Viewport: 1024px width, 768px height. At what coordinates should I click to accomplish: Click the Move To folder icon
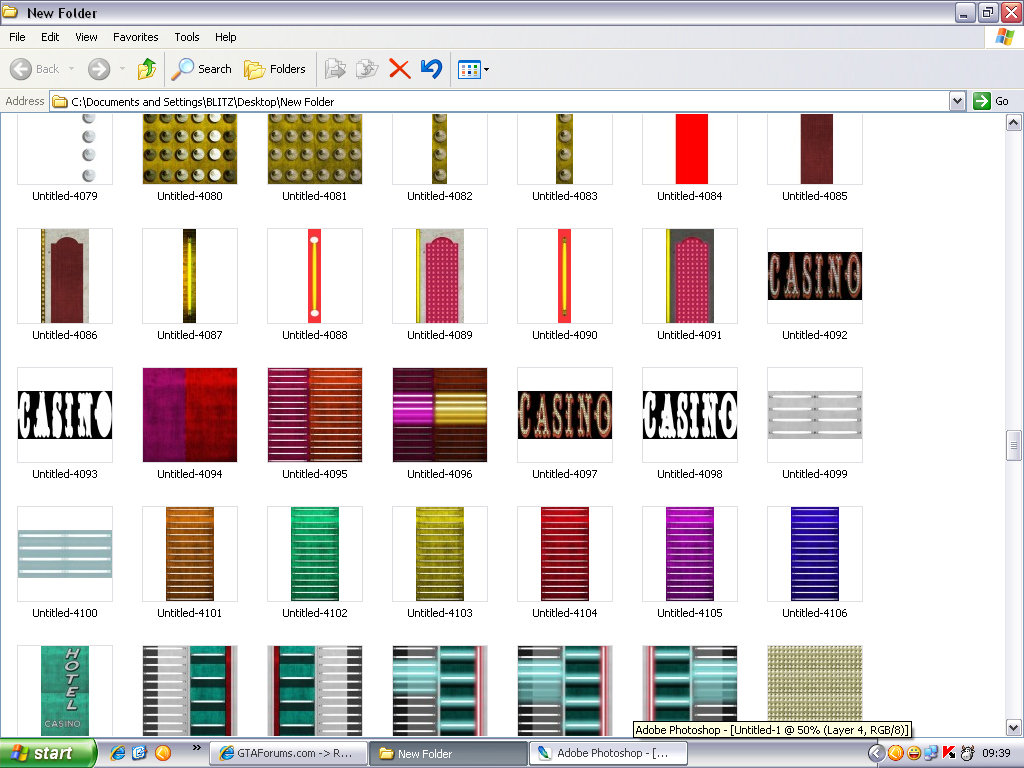coord(335,69)
